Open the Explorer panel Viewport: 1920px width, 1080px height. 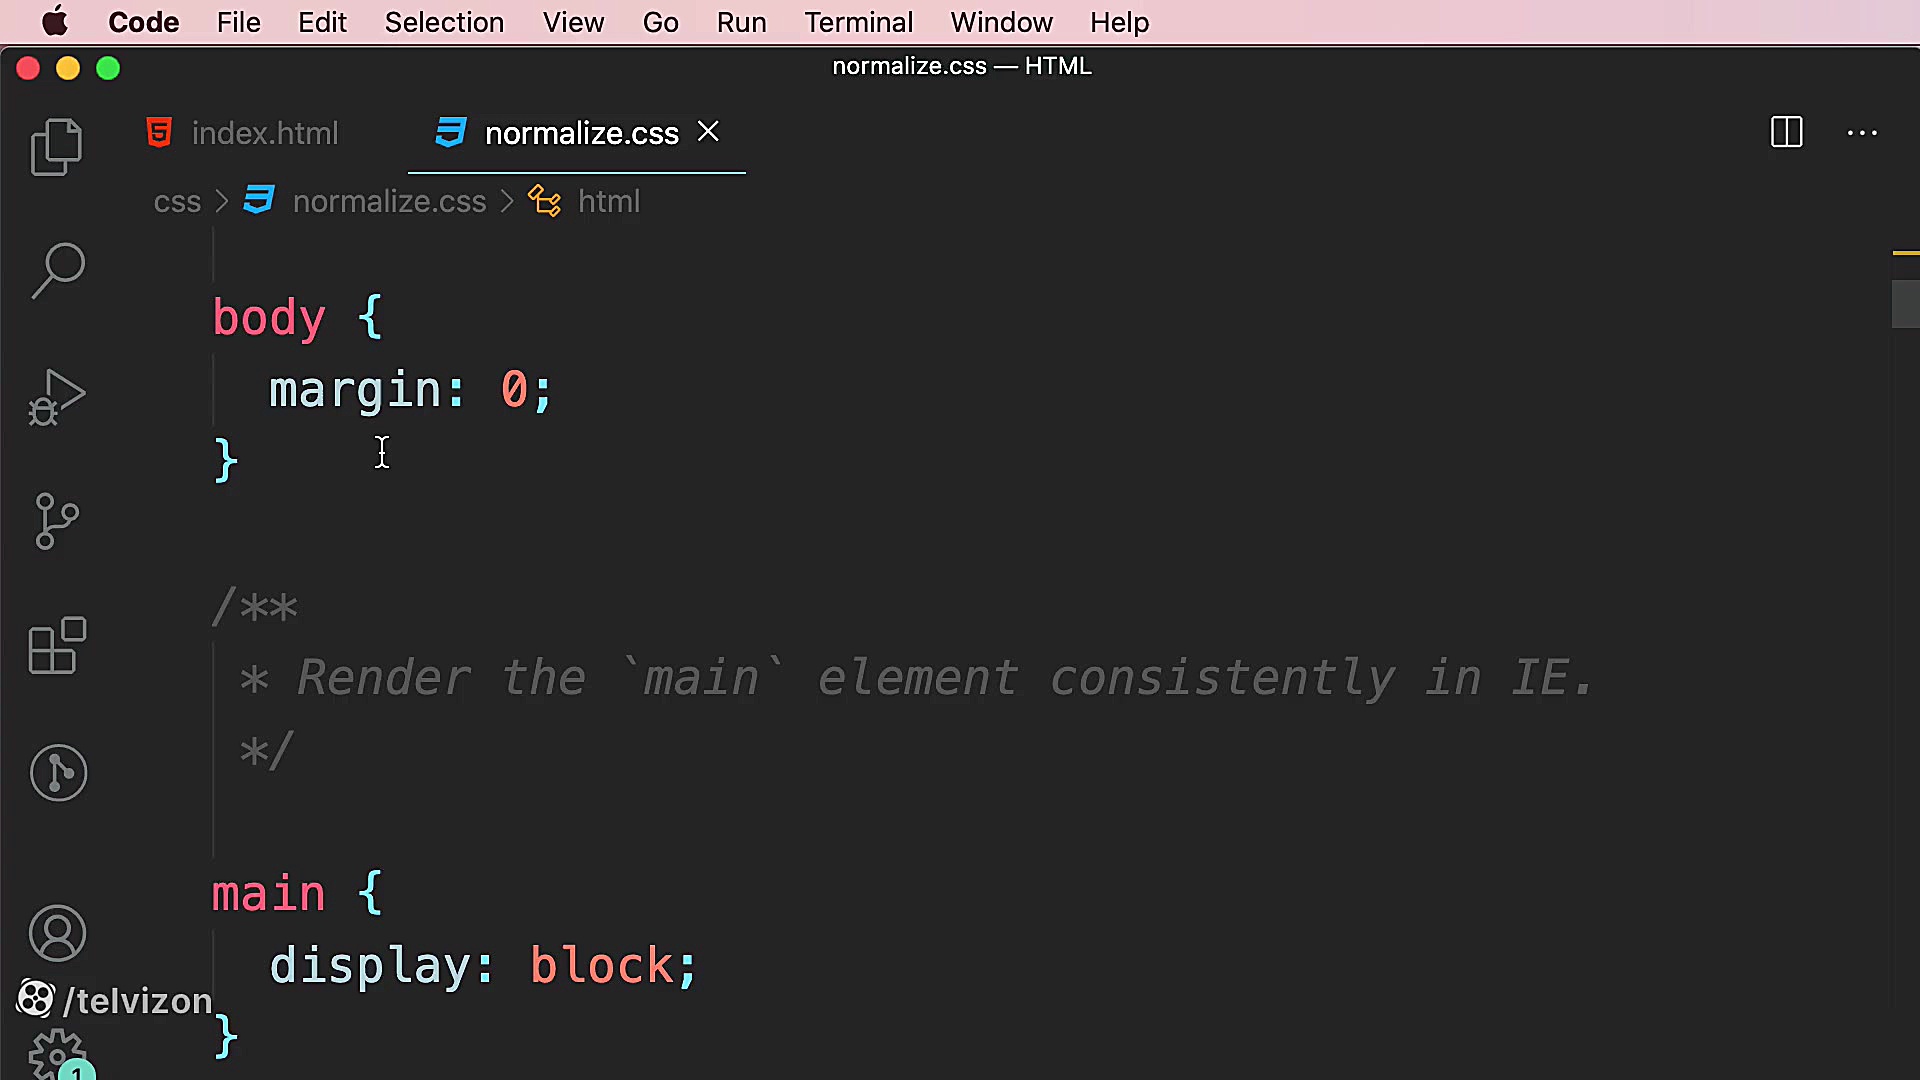[x=56, y=146]
